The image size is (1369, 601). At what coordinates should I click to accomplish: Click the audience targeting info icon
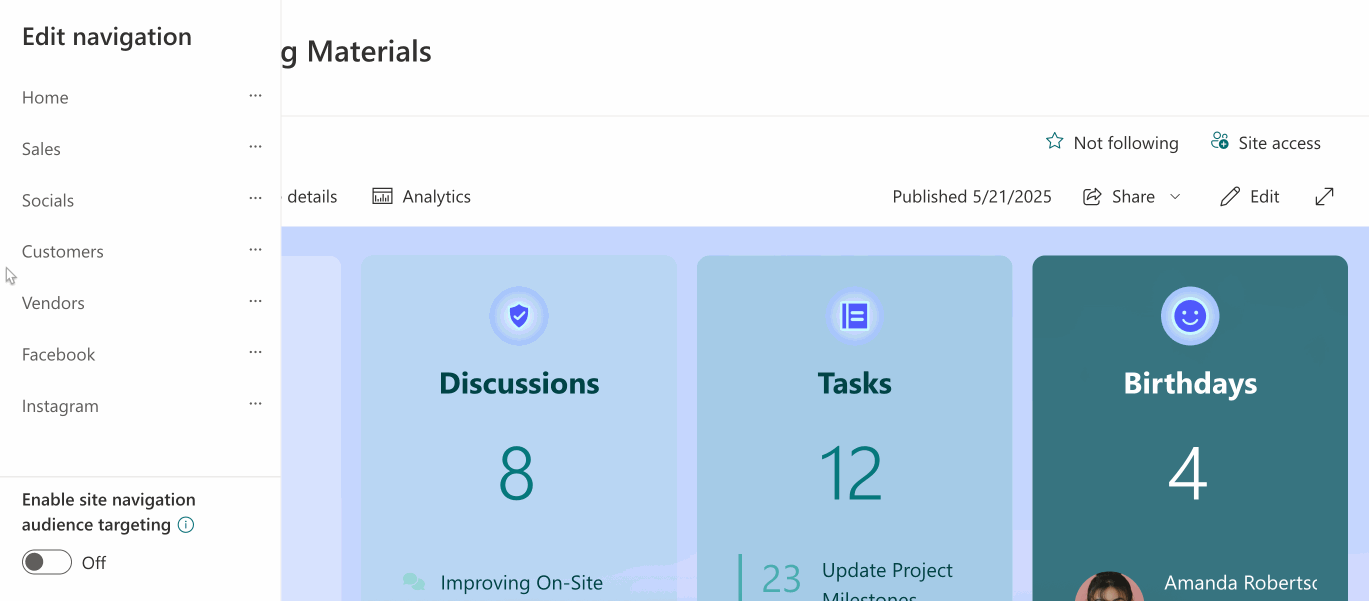tap(186, 525)
